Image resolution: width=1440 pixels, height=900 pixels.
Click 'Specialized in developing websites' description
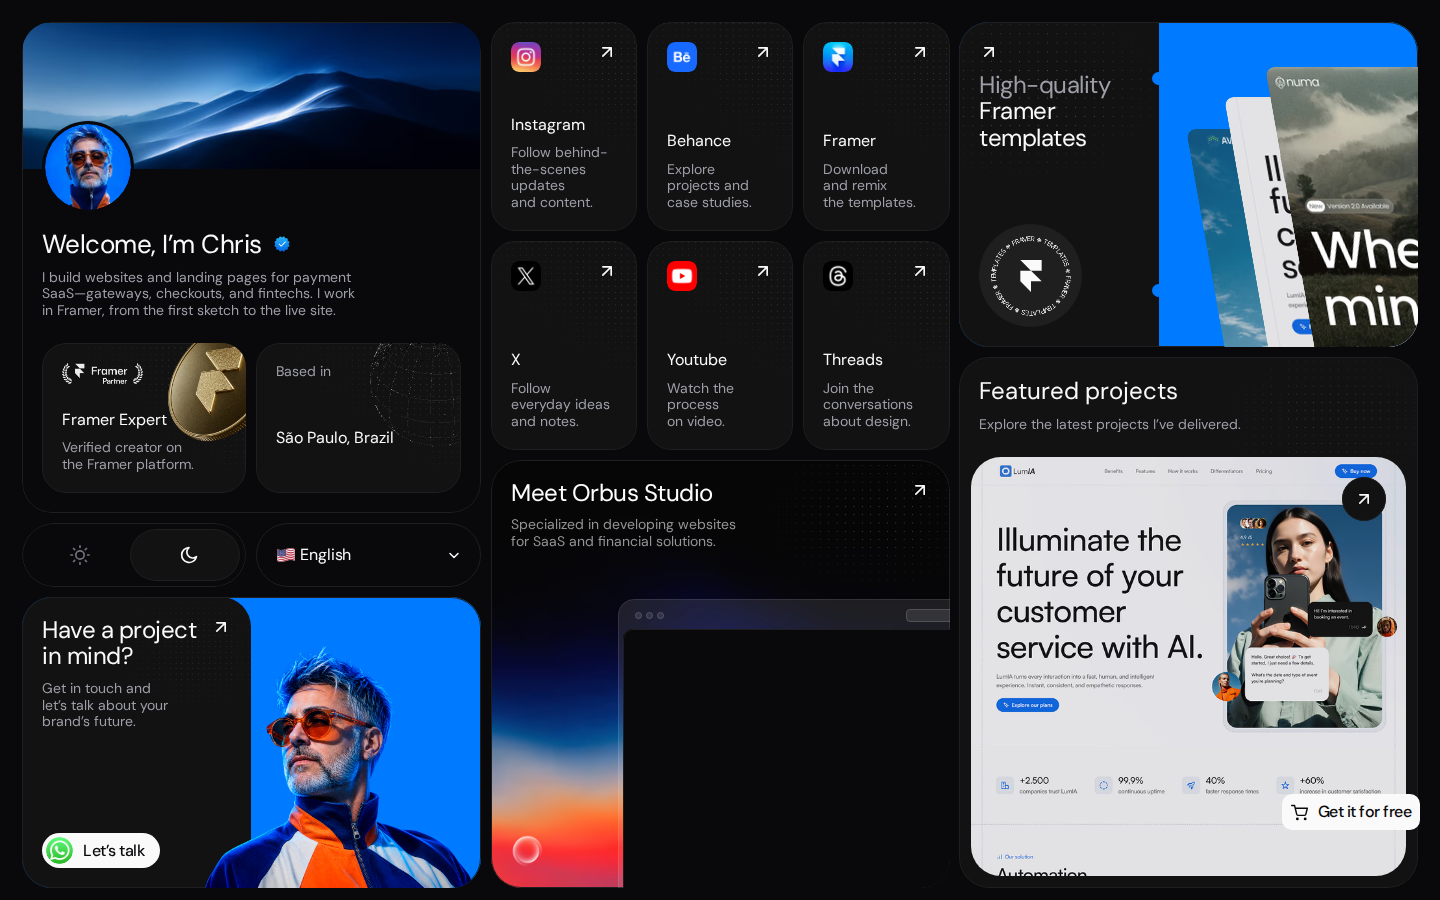(x=623, y=533)
